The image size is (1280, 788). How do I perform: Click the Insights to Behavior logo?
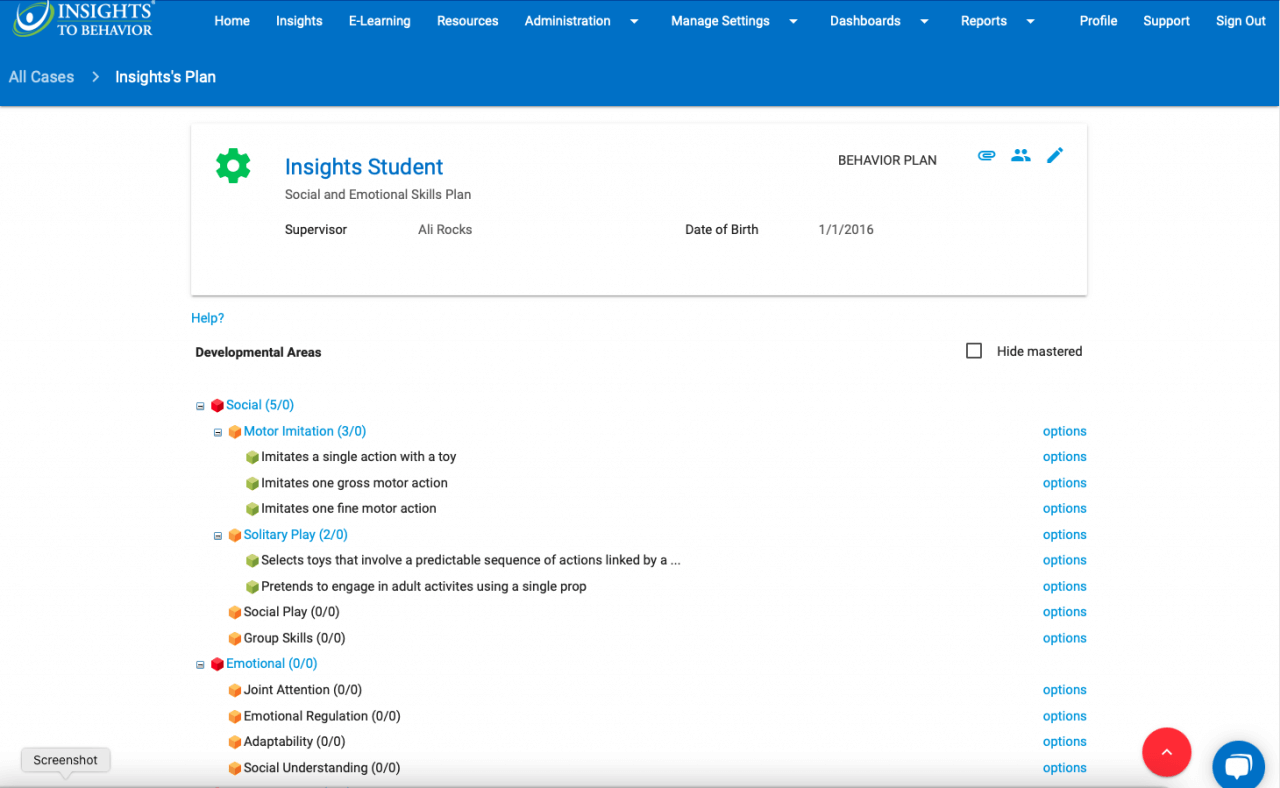point(84,20)
